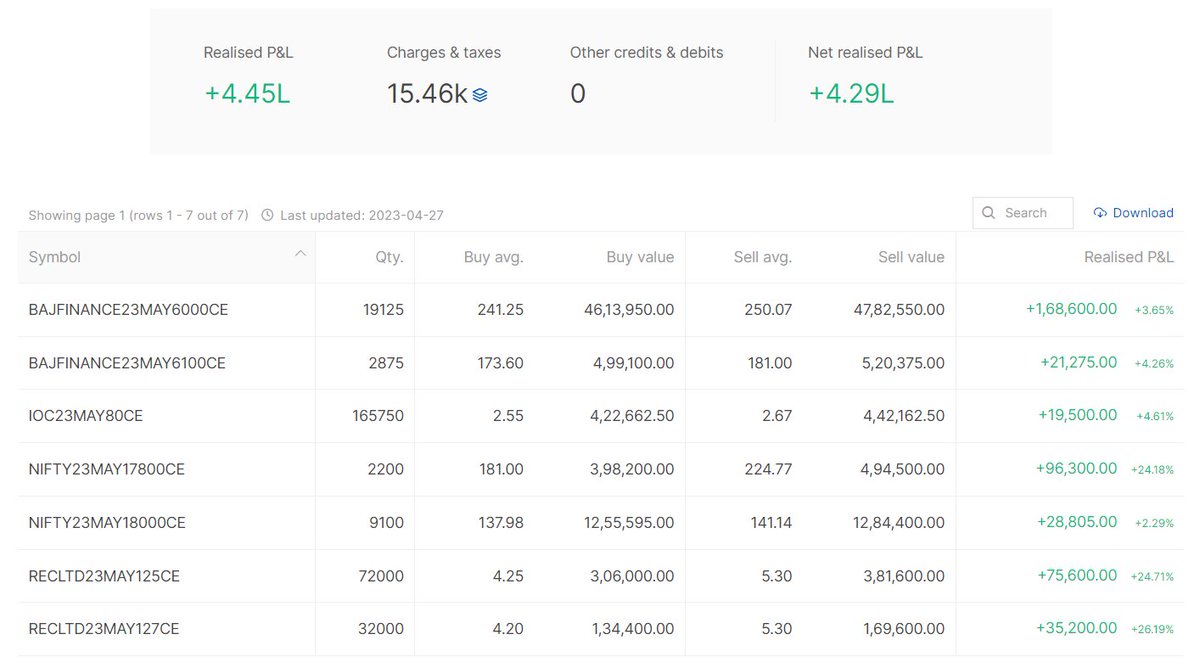Click the clock icon beside Last updated
The image size is (1200, 668).
pos(267,215)
